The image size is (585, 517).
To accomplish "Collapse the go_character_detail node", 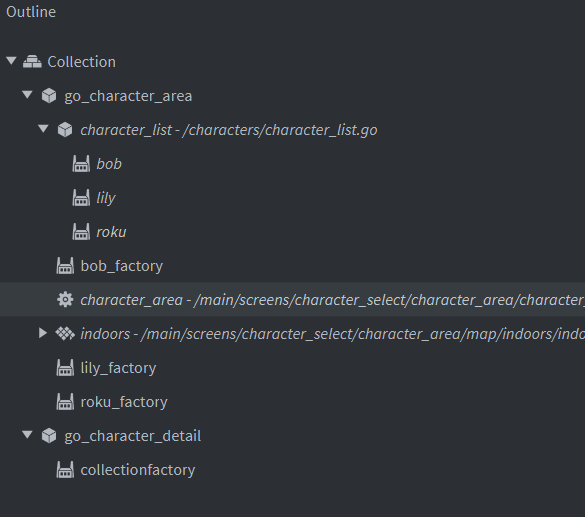I will [x=27, y=435].
